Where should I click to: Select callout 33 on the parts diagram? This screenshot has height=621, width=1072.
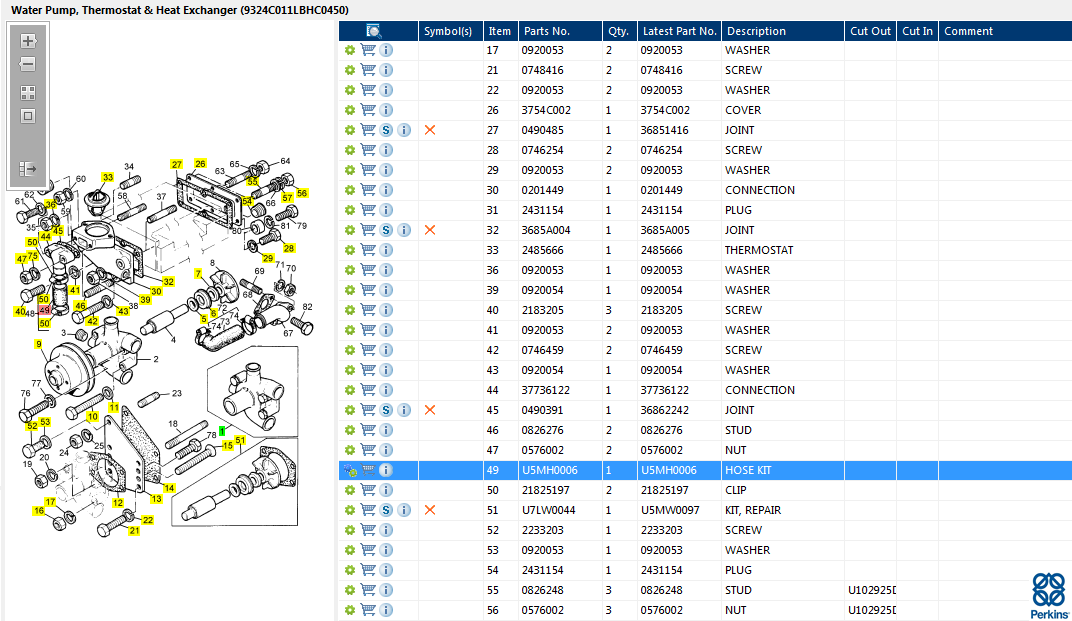click(107, 177)
